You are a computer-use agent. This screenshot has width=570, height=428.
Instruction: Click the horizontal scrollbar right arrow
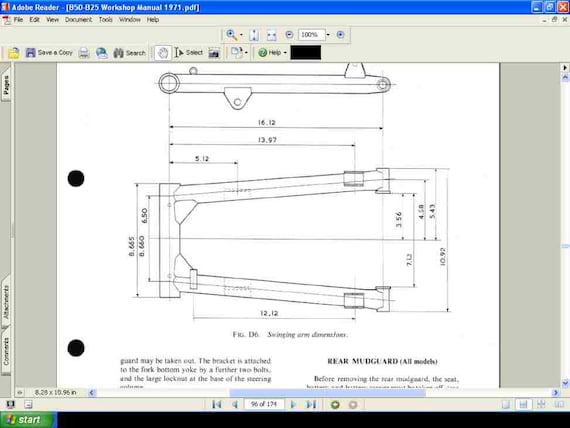pos(555,393)
